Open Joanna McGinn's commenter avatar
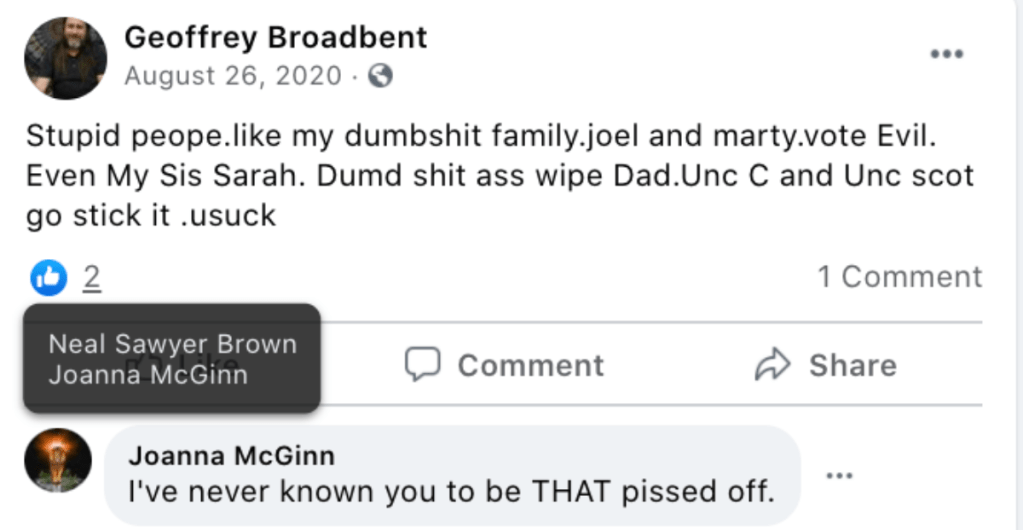This screenshot has width=1023, height=530. tap(58, 461)
